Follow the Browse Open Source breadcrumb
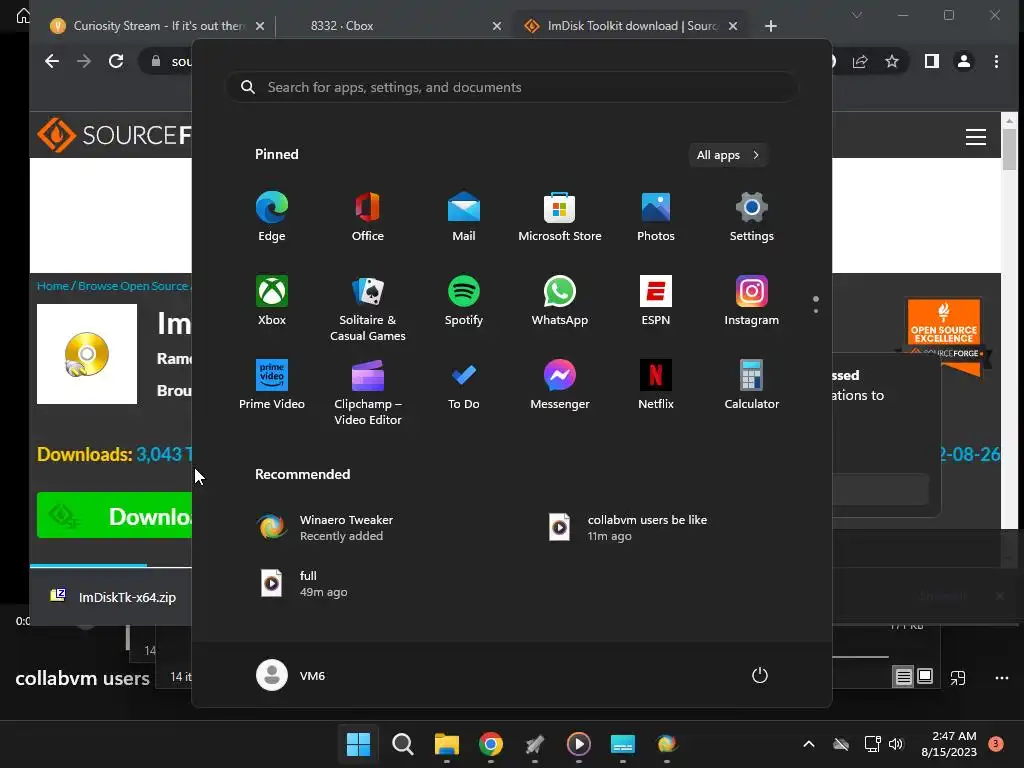 pyautogui.click(x=133, y=286)
